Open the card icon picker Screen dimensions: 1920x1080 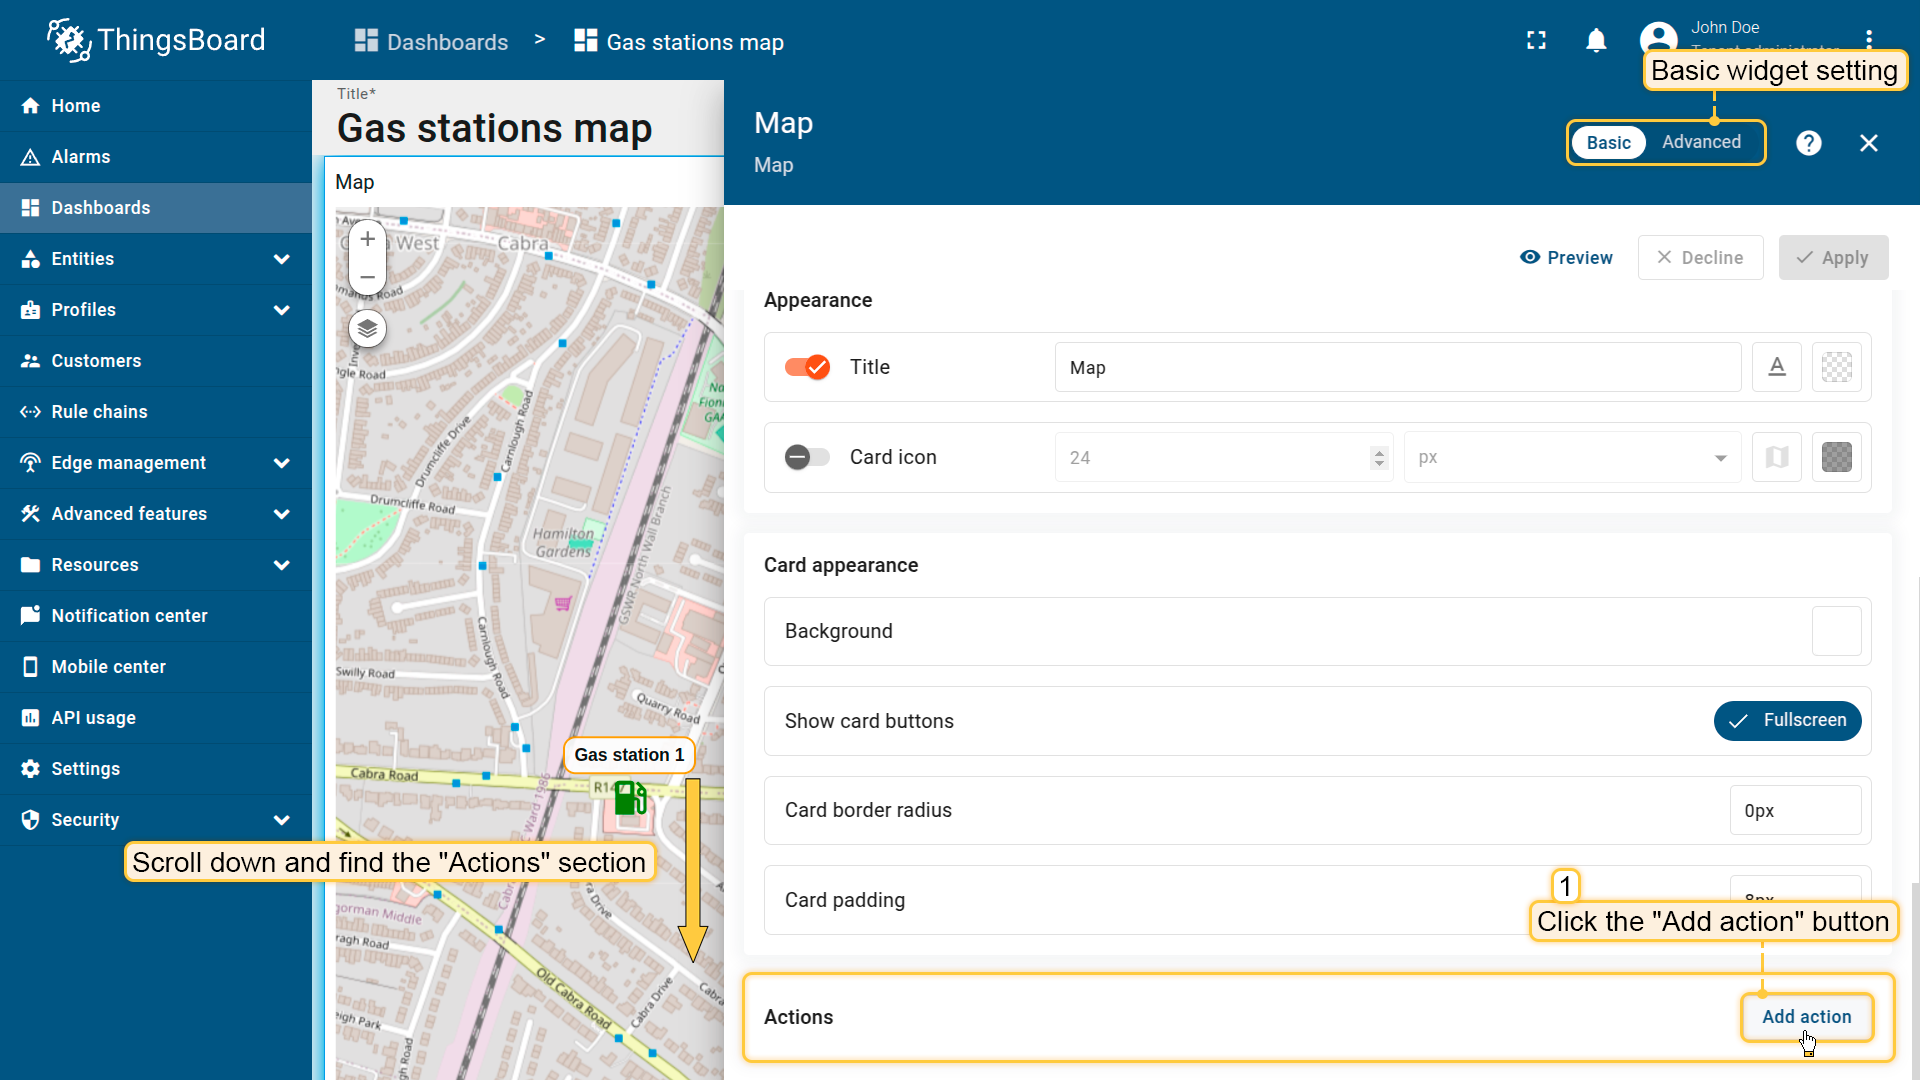coord(1777,457)
